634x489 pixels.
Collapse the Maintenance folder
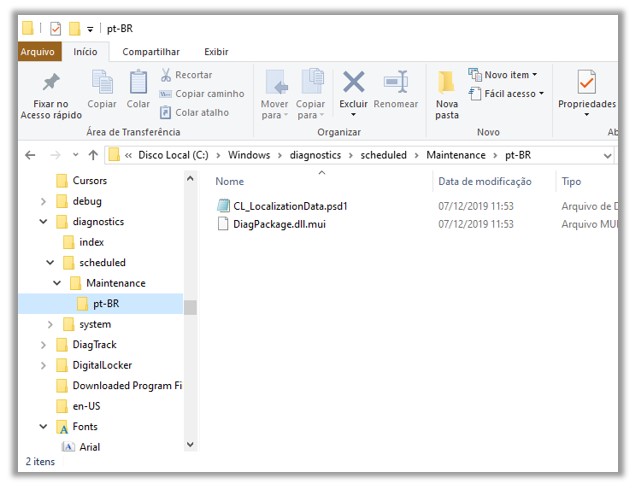tap(57, 283)
